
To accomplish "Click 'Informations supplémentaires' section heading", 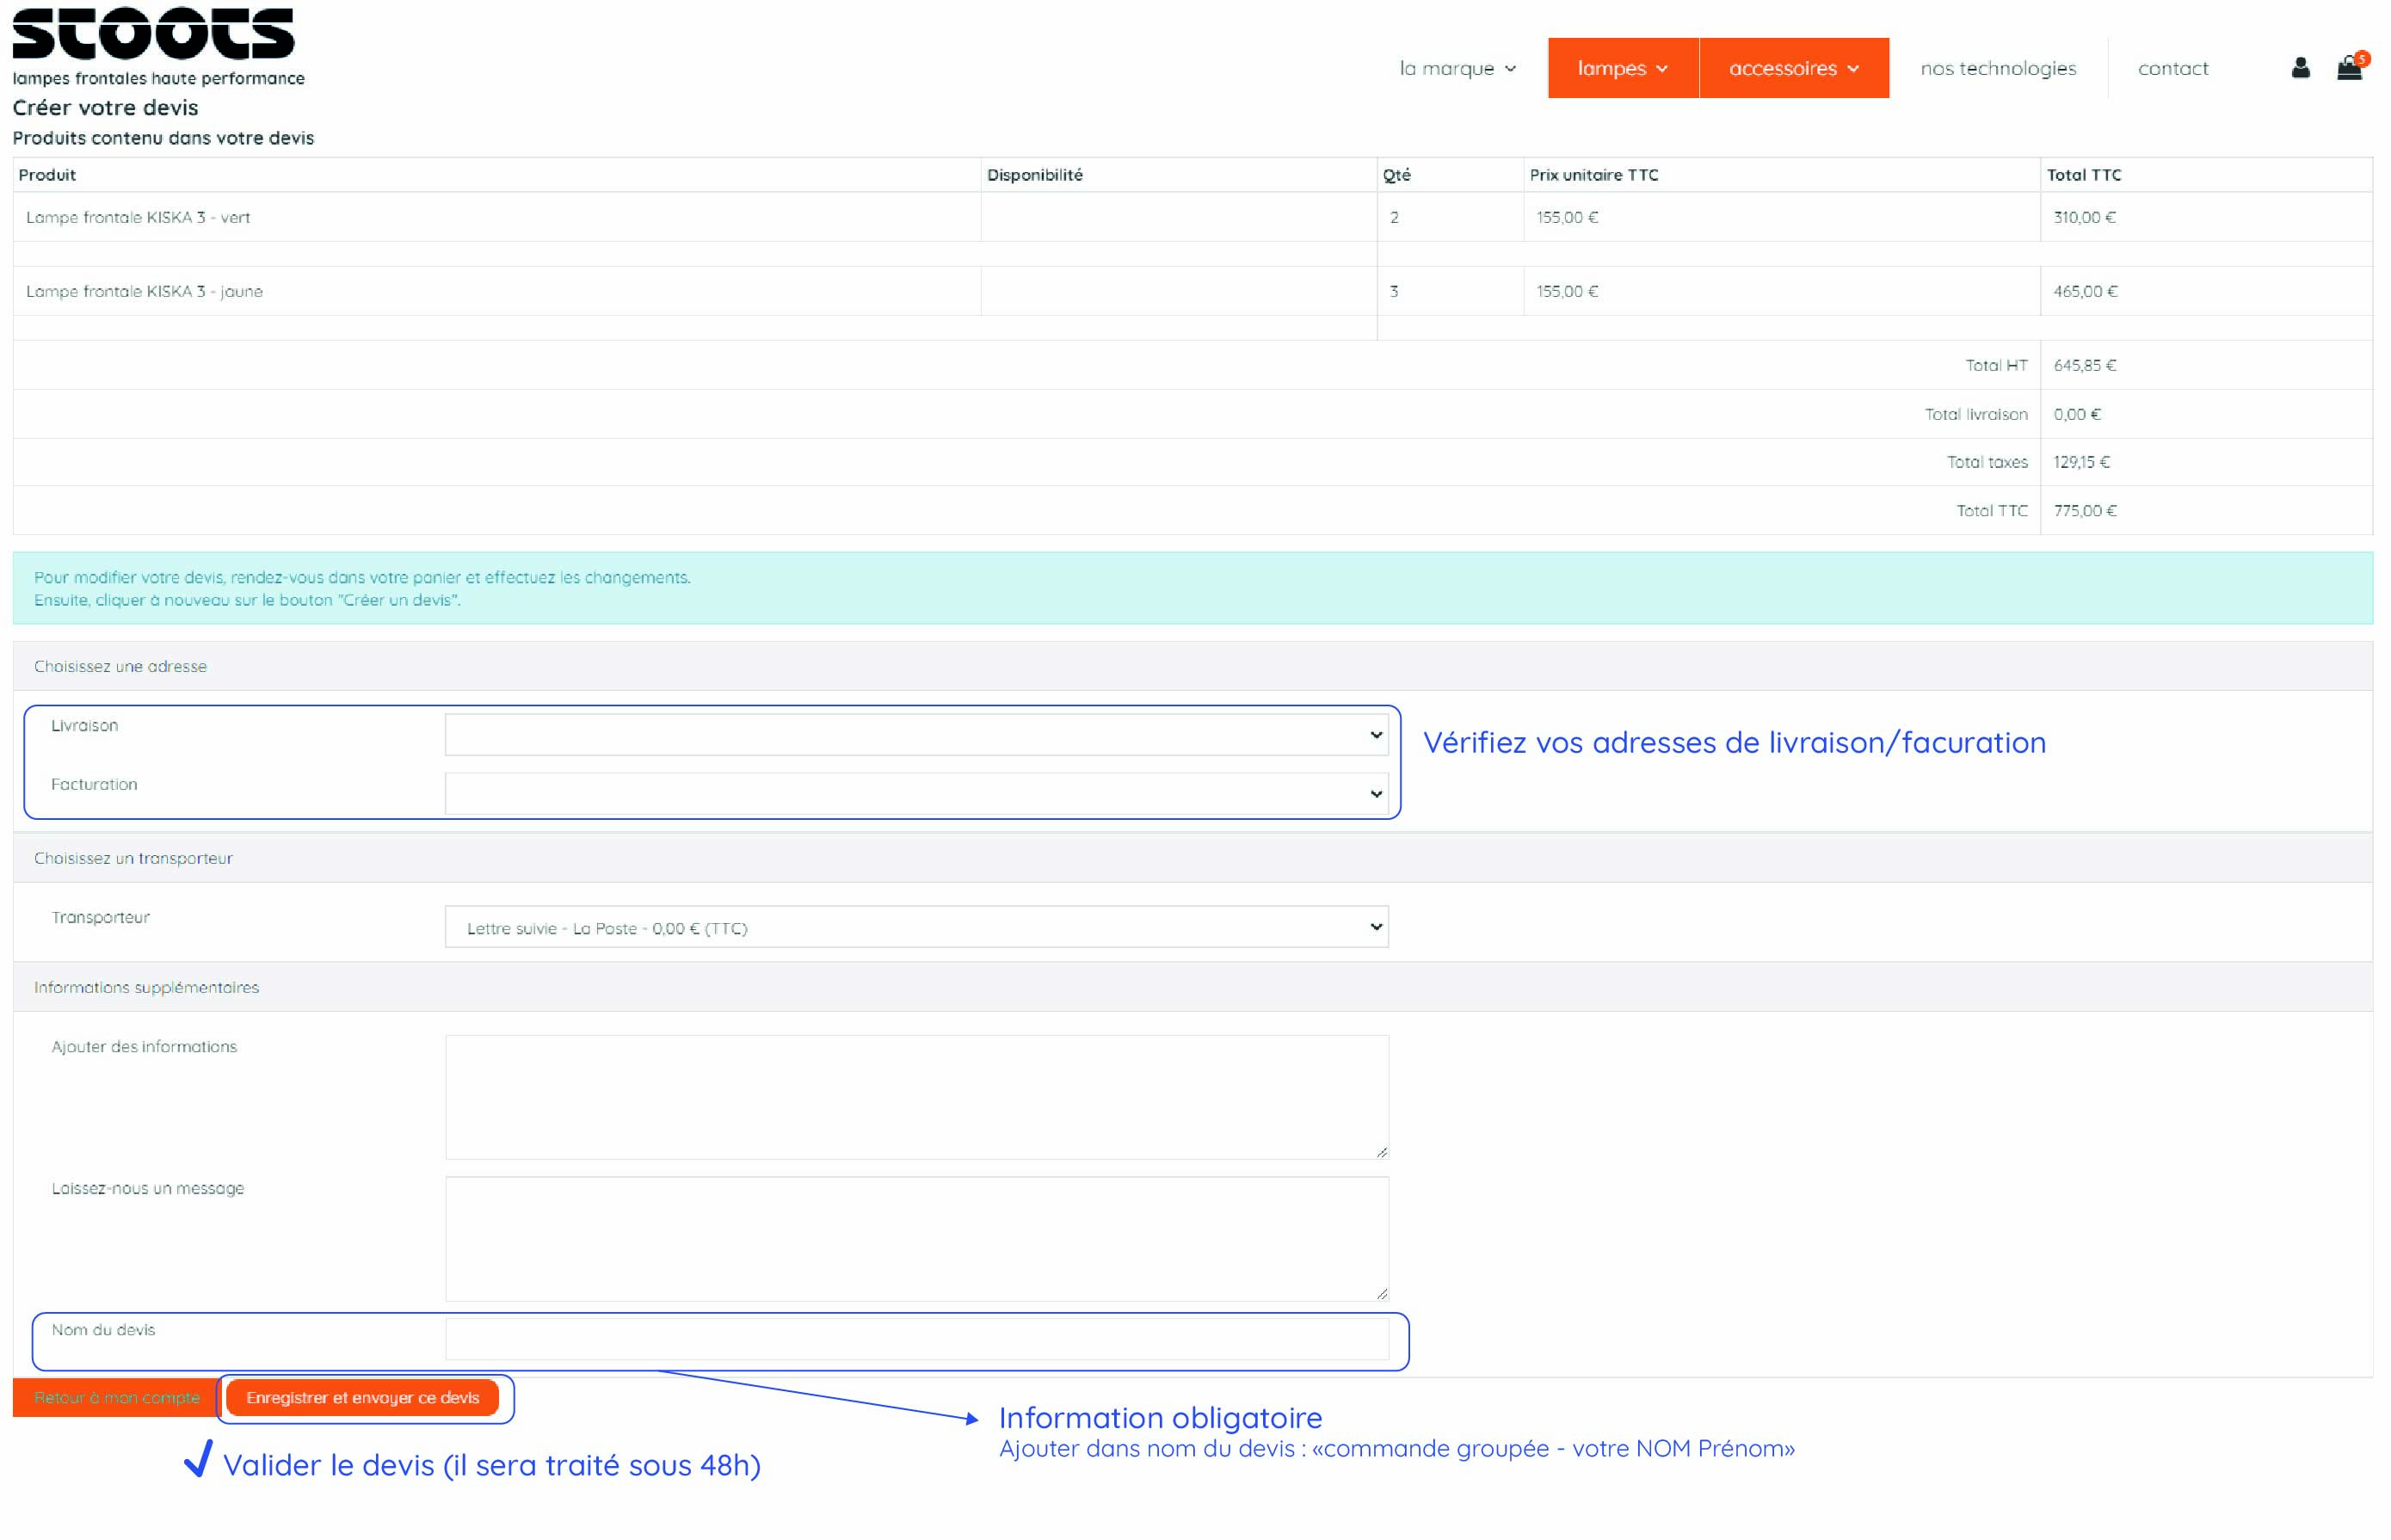I will 146,987.
